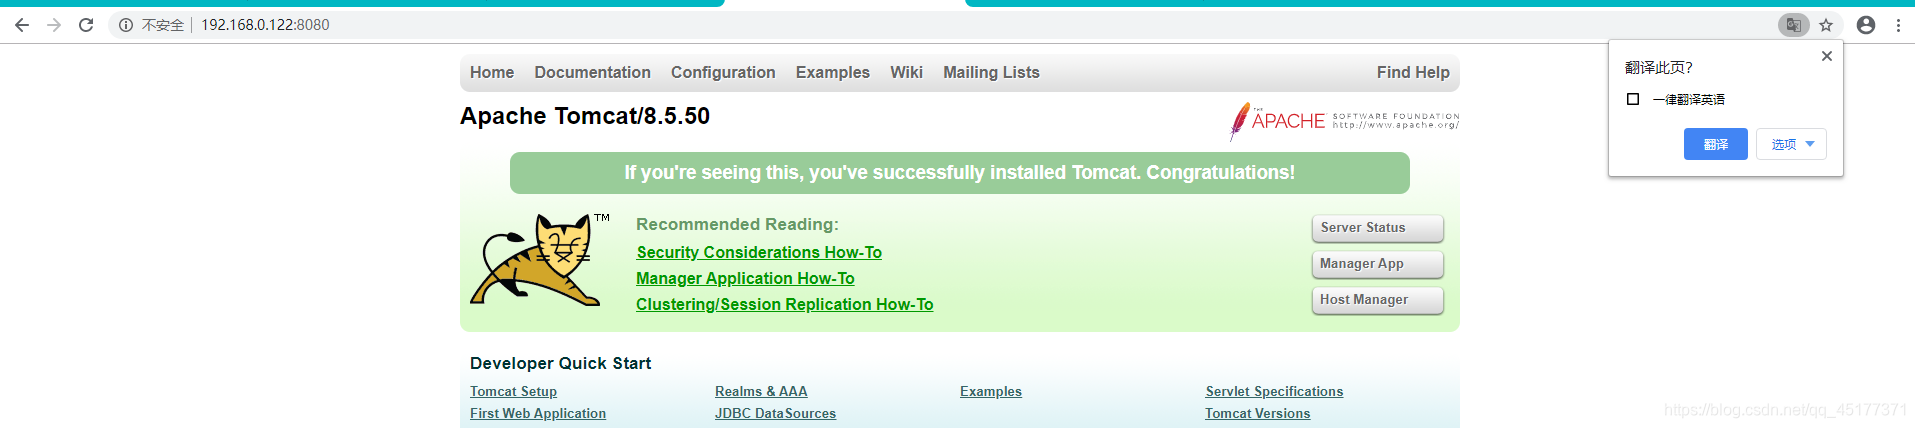Close the translate popup

[x=1827, y=56]
